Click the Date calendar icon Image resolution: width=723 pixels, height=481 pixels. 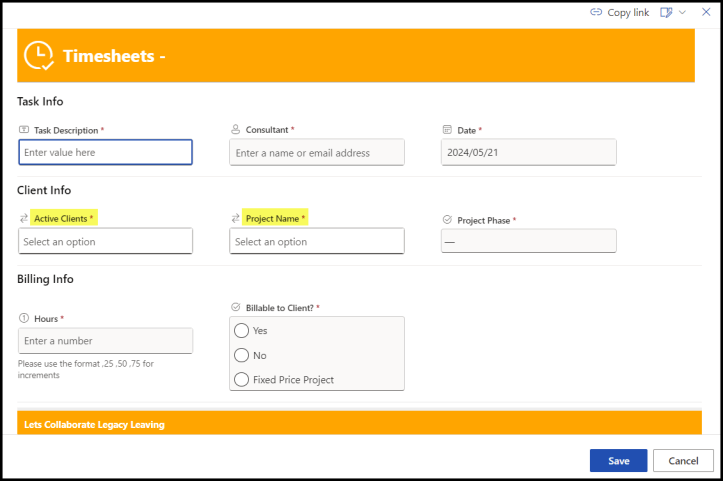447,130
